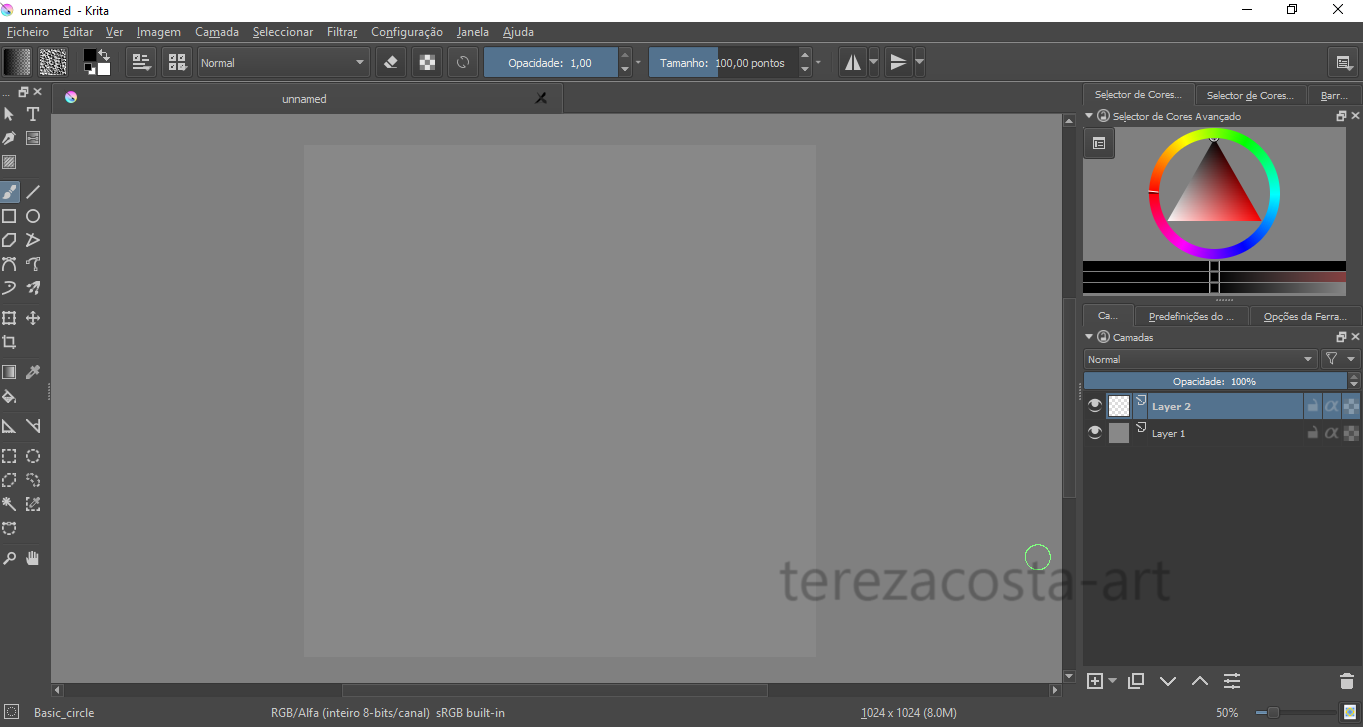Select the Assistant tool
This screenshot has width=1363, height=727.
[x=9, y=426]
